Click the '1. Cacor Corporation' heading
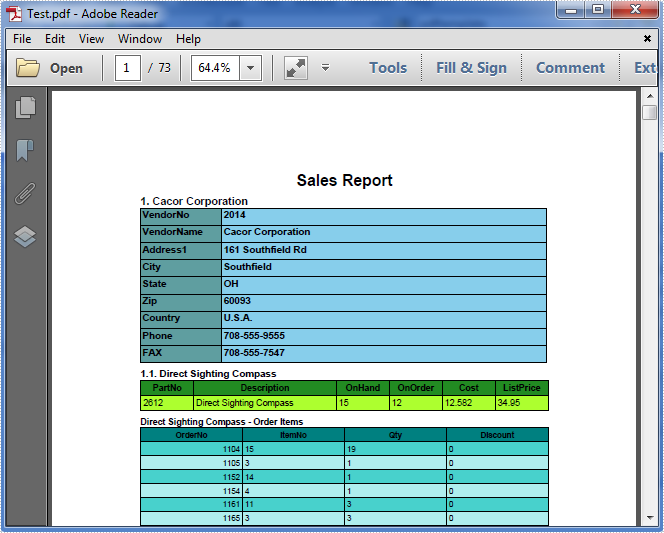This screenshot has height=533, width=664. pyautogui.click(x=194, y=201)
